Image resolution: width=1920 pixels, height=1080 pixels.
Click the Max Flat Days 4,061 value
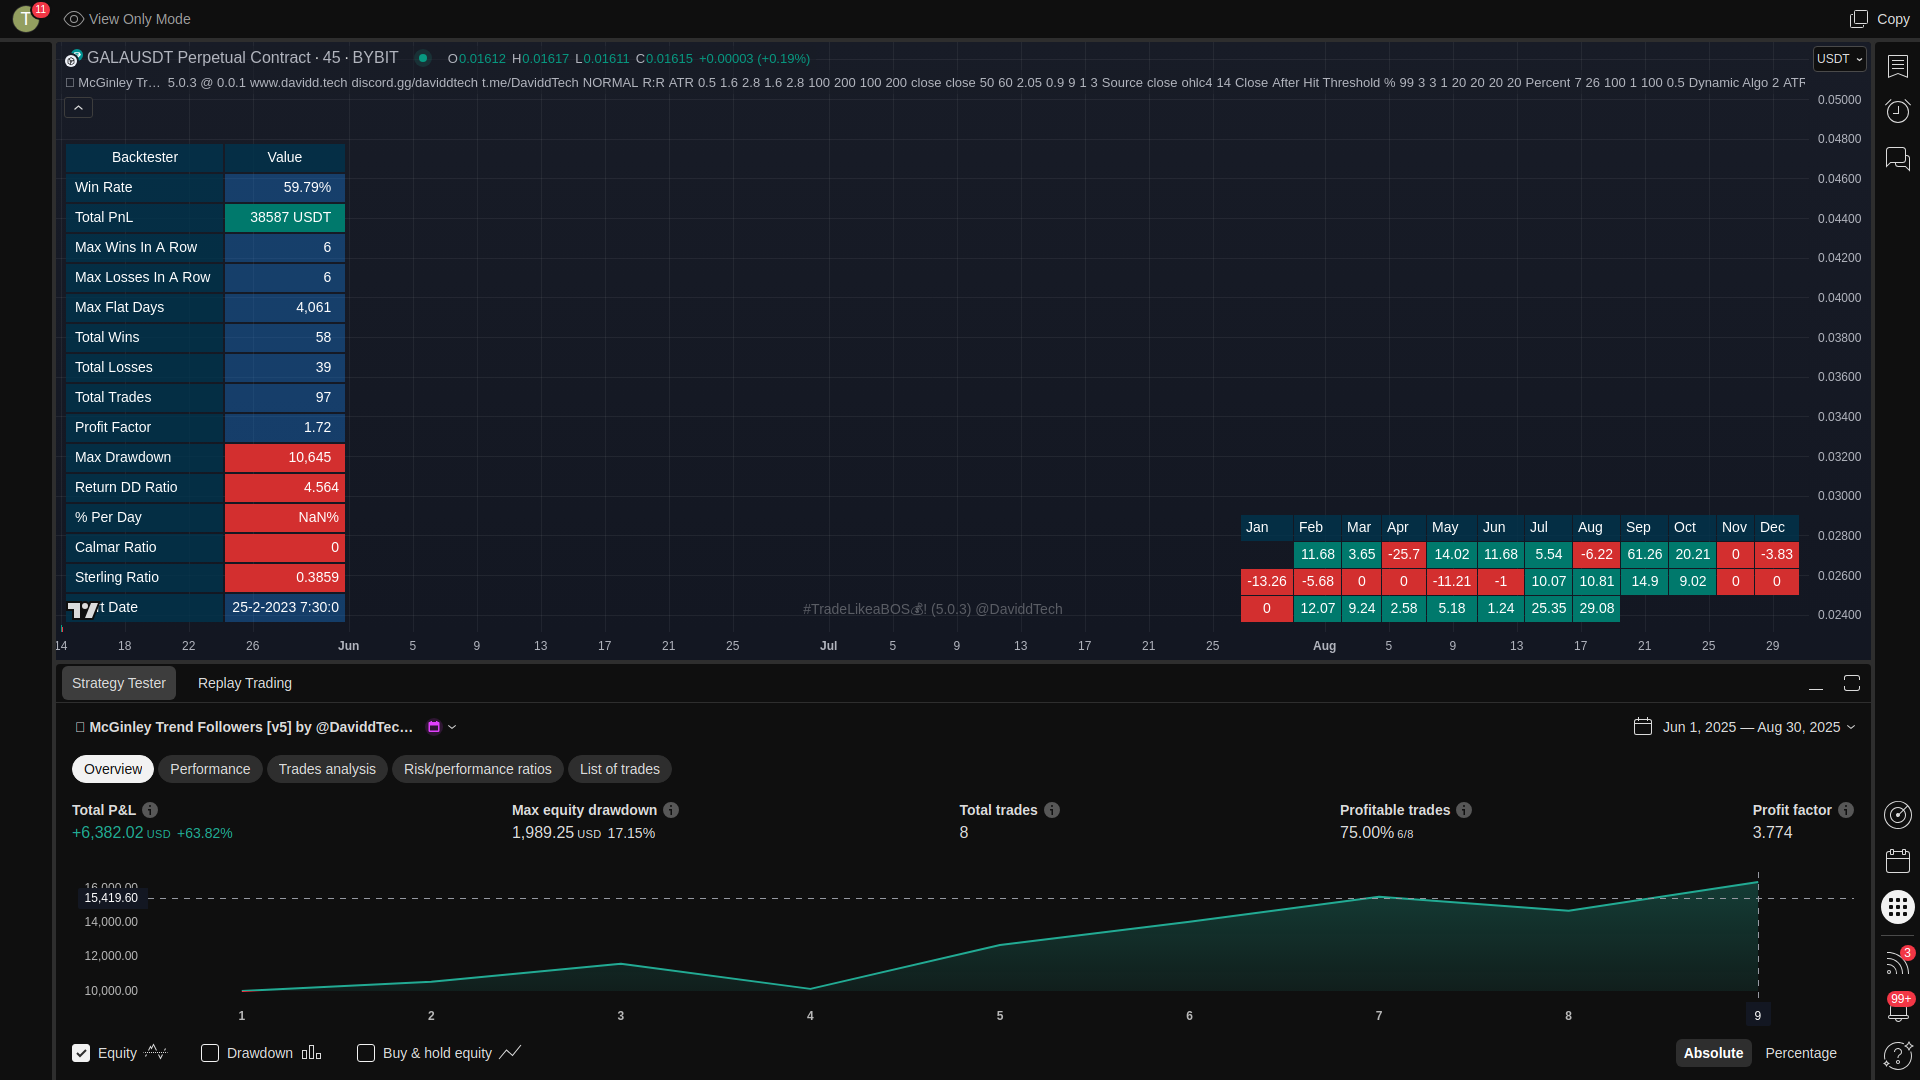coord(285,307)
